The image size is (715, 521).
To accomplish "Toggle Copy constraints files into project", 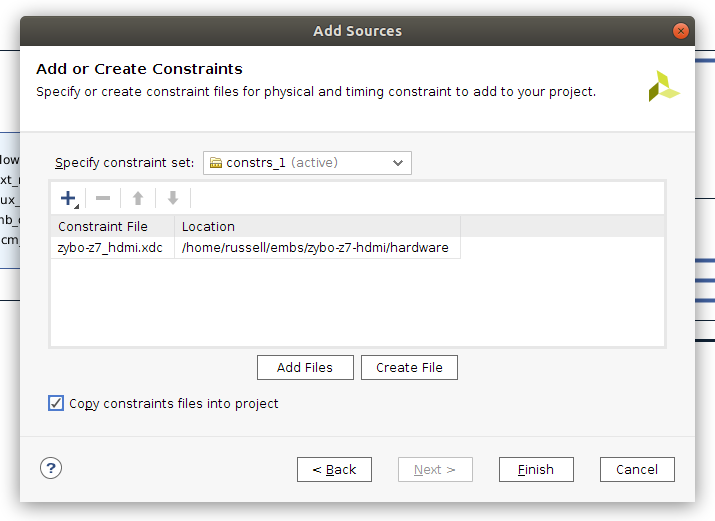I will [x=56, y=404].
